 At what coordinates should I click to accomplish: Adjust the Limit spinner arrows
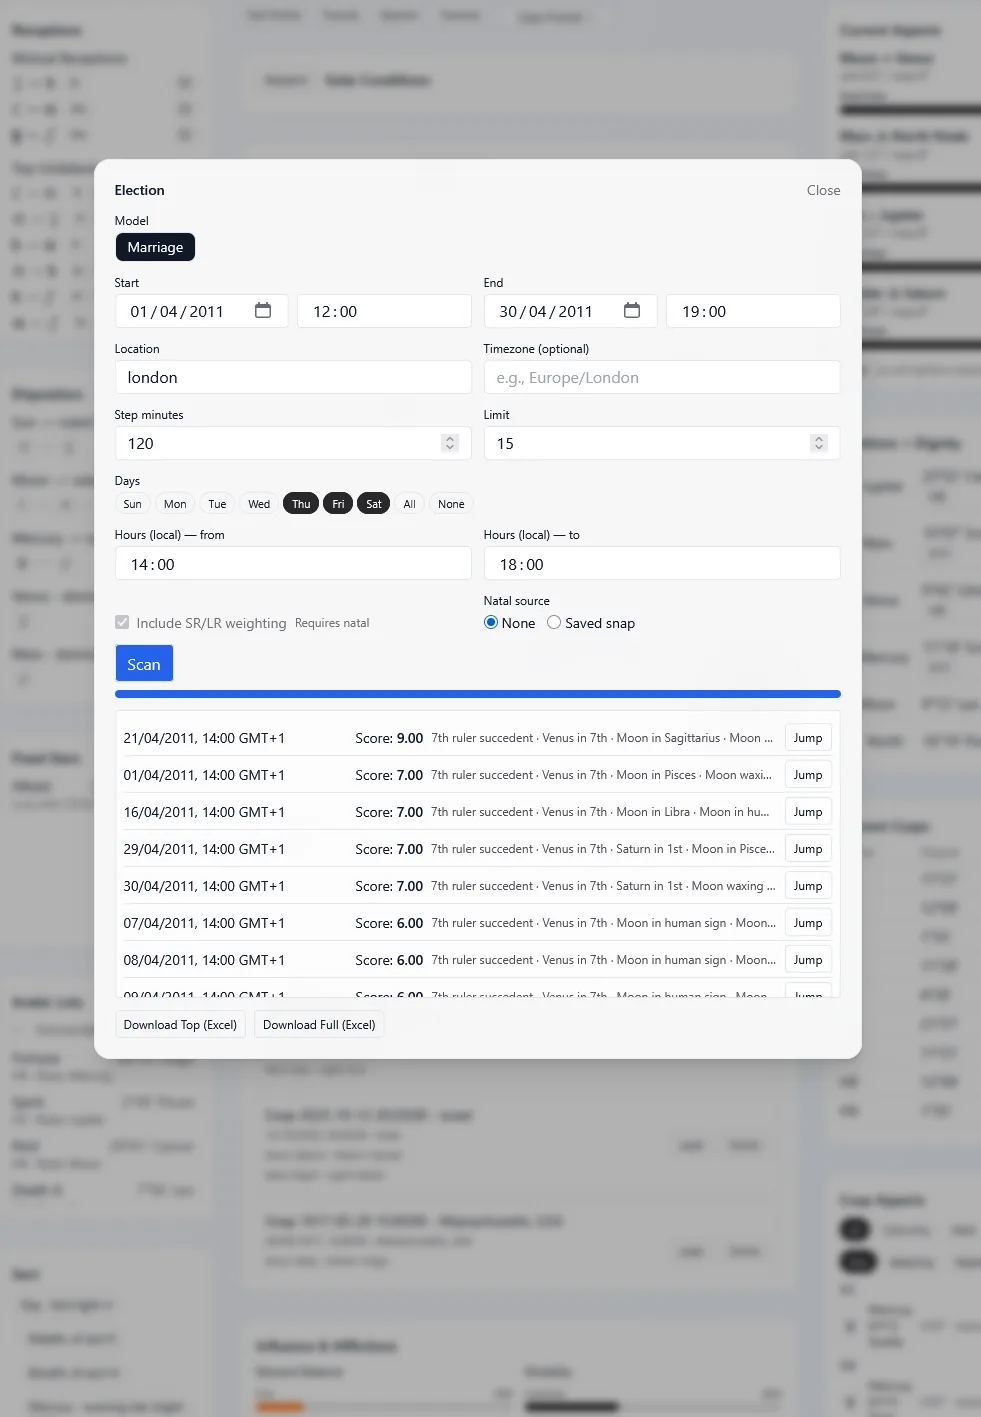click(x=819, y=443)
